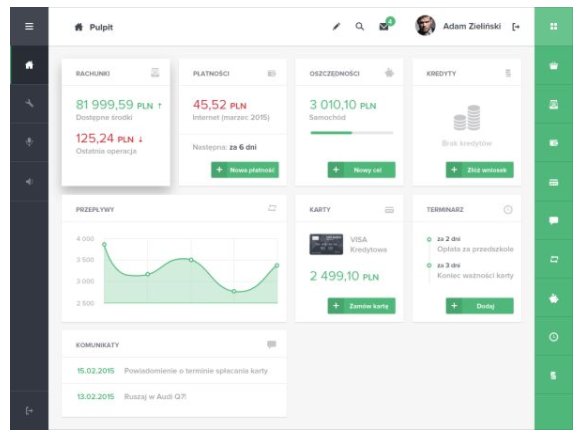Click the Złóż wniosek button
Image resolution: width=581 pixels, height=439 pixels.
coord(479,170)
